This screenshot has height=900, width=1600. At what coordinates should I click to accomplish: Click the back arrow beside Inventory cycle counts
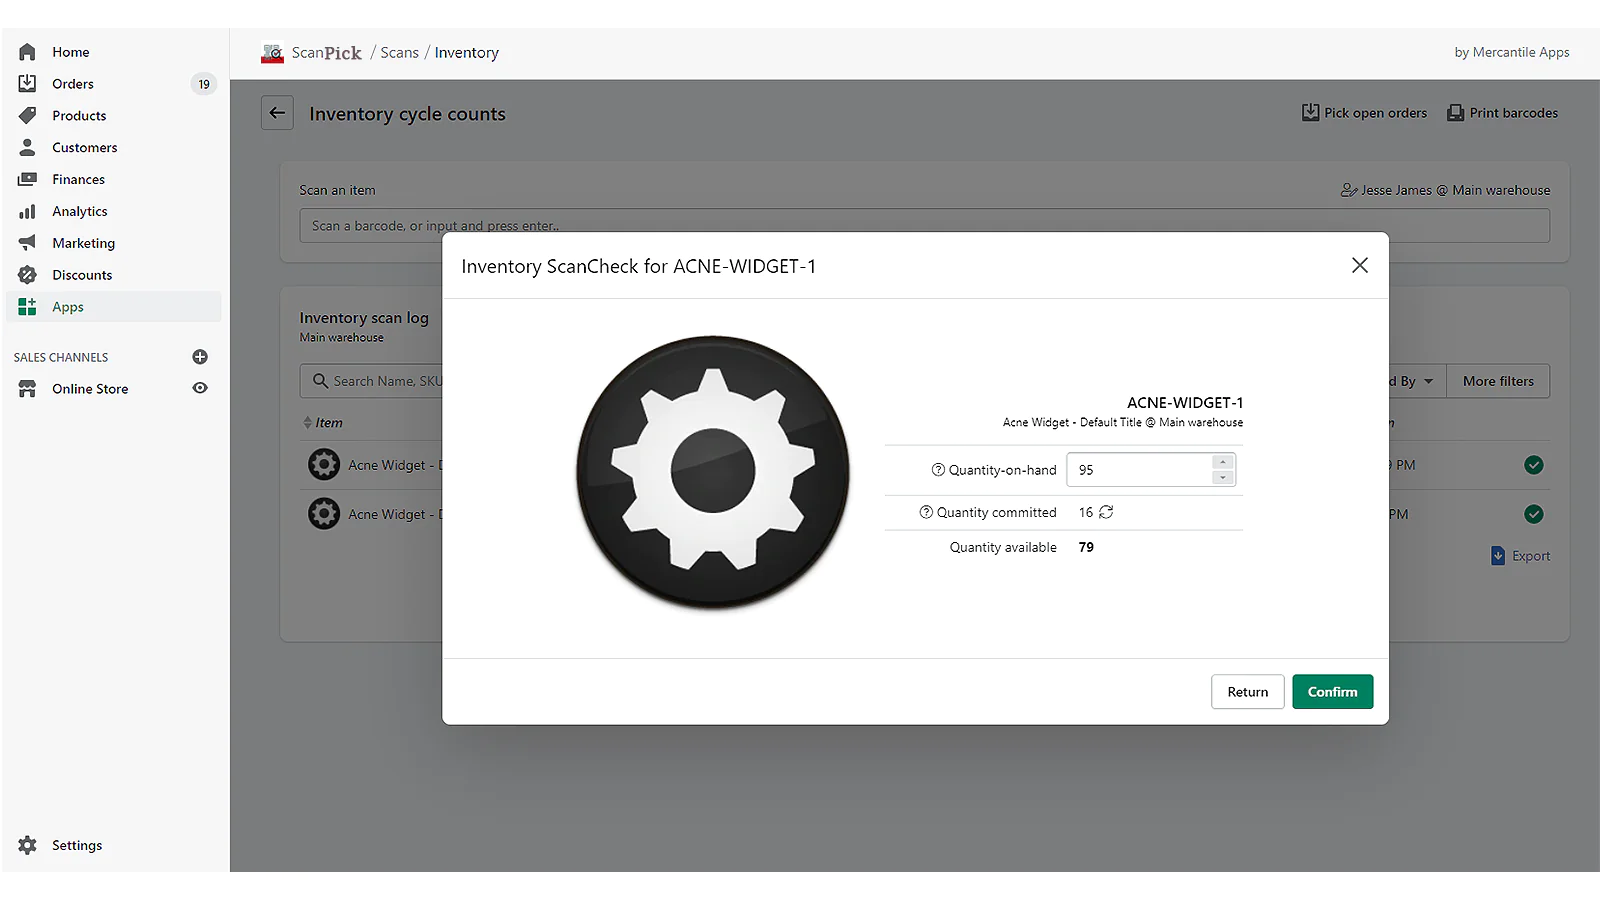tap(277, 113)
